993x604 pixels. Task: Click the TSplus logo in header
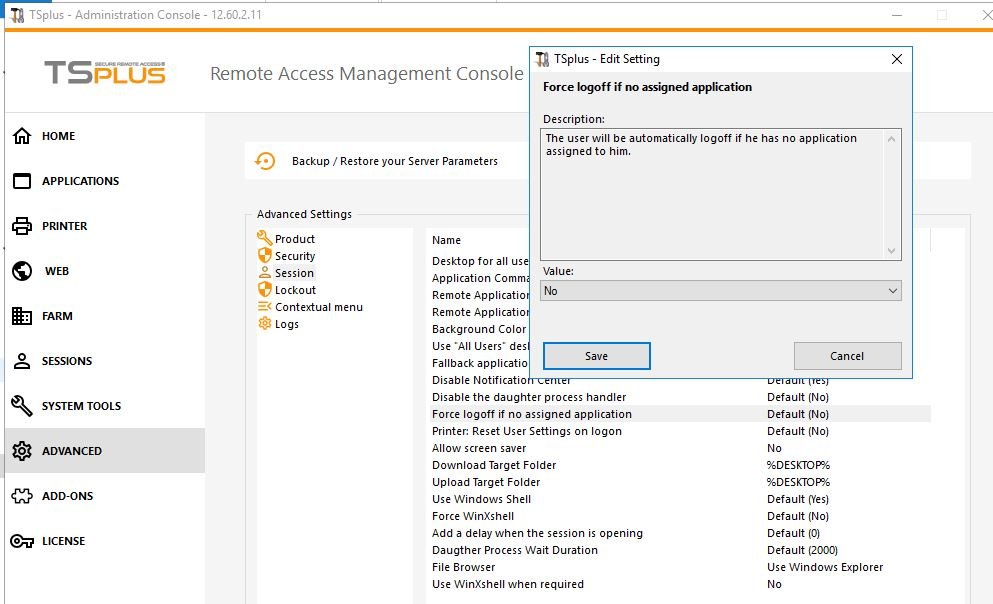[105, 72]
